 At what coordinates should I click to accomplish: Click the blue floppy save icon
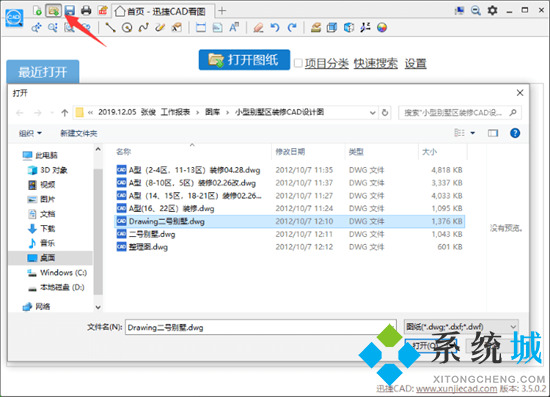pos(70,11)
